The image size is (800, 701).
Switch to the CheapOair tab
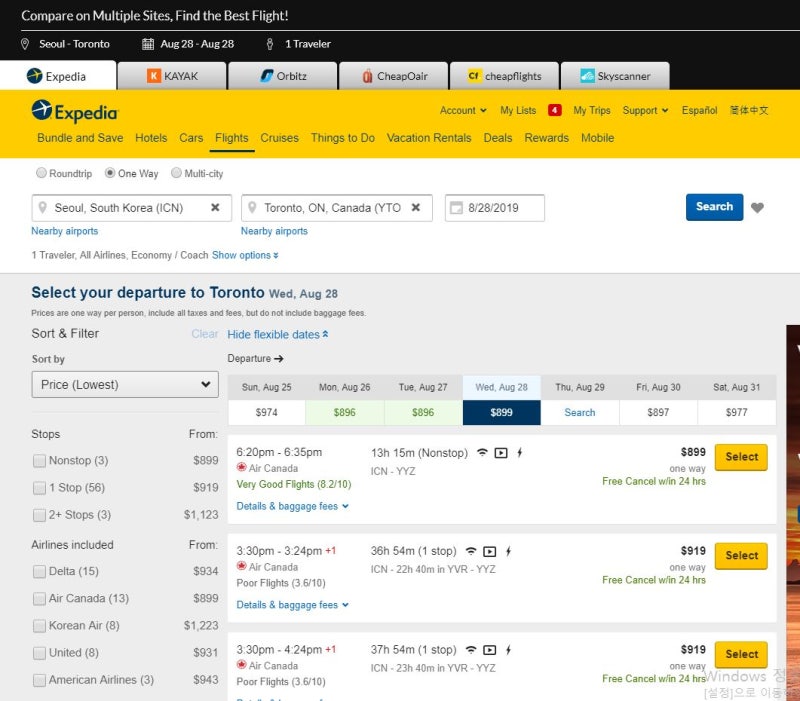coord(393,76)
